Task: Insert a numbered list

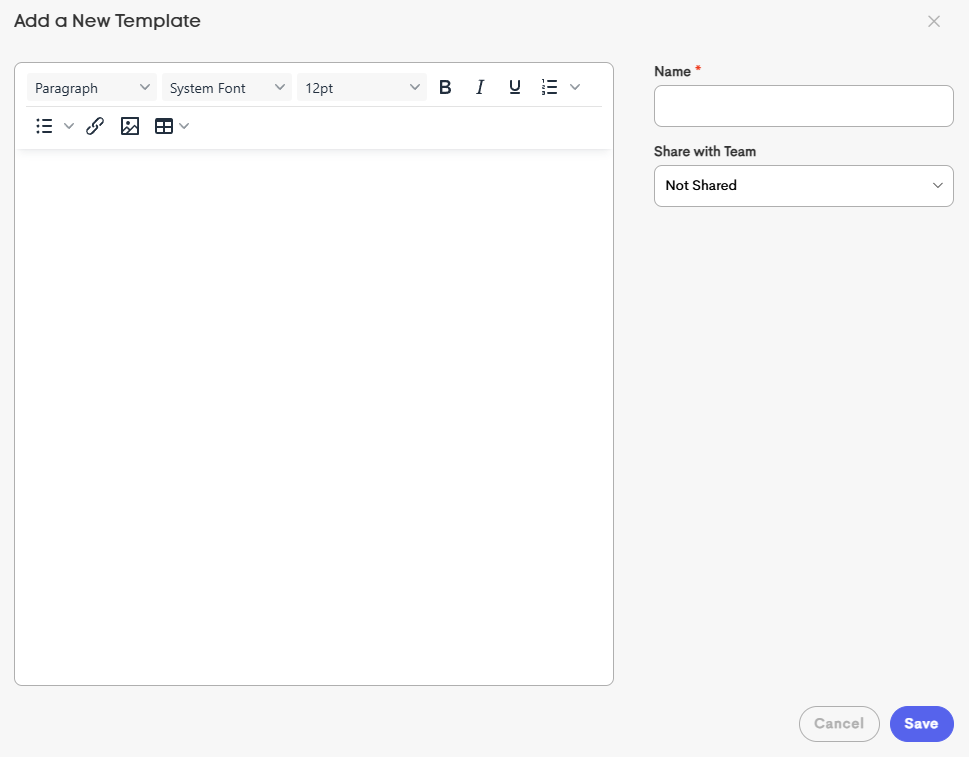Action: click(549, 87)
